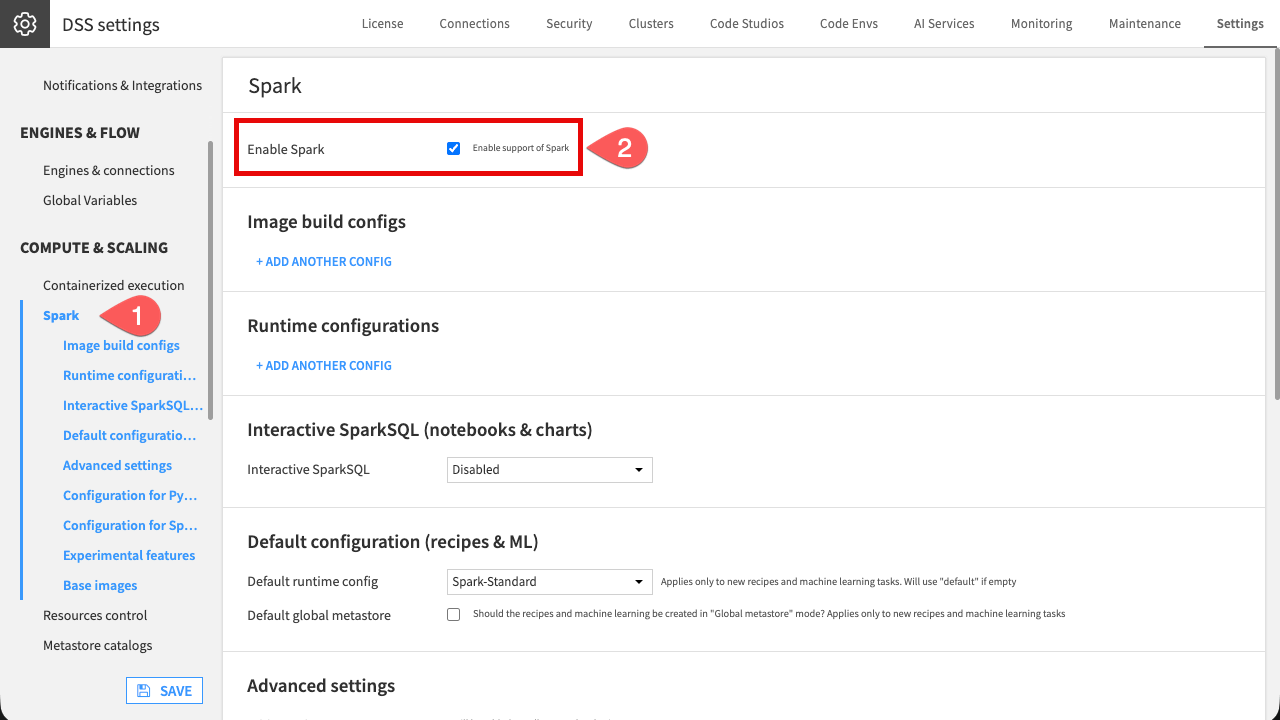Open the Monitoring tab
1280x720 pixels.
[1041, 23]
